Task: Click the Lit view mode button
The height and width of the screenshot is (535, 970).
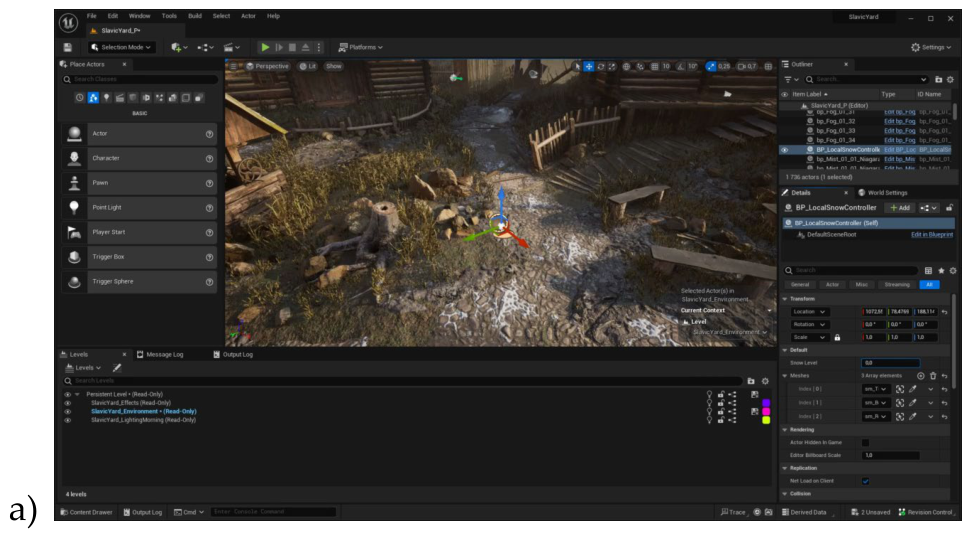Action: pyautogui.click(x=307, y=66)
